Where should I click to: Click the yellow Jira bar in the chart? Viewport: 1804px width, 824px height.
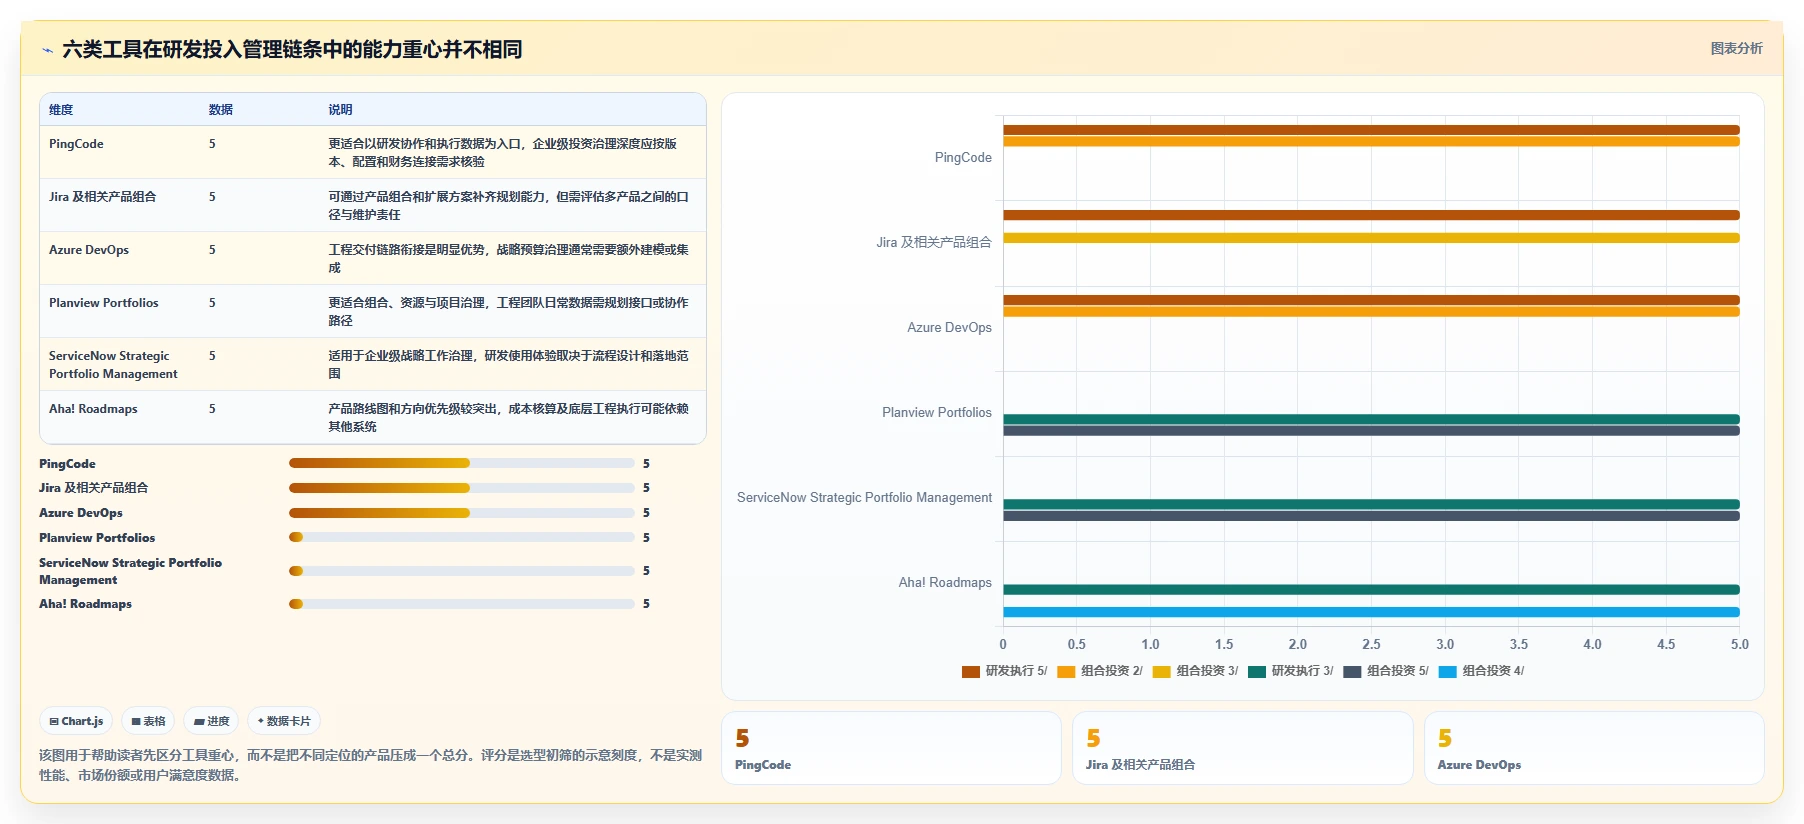tap(1371, 238)
